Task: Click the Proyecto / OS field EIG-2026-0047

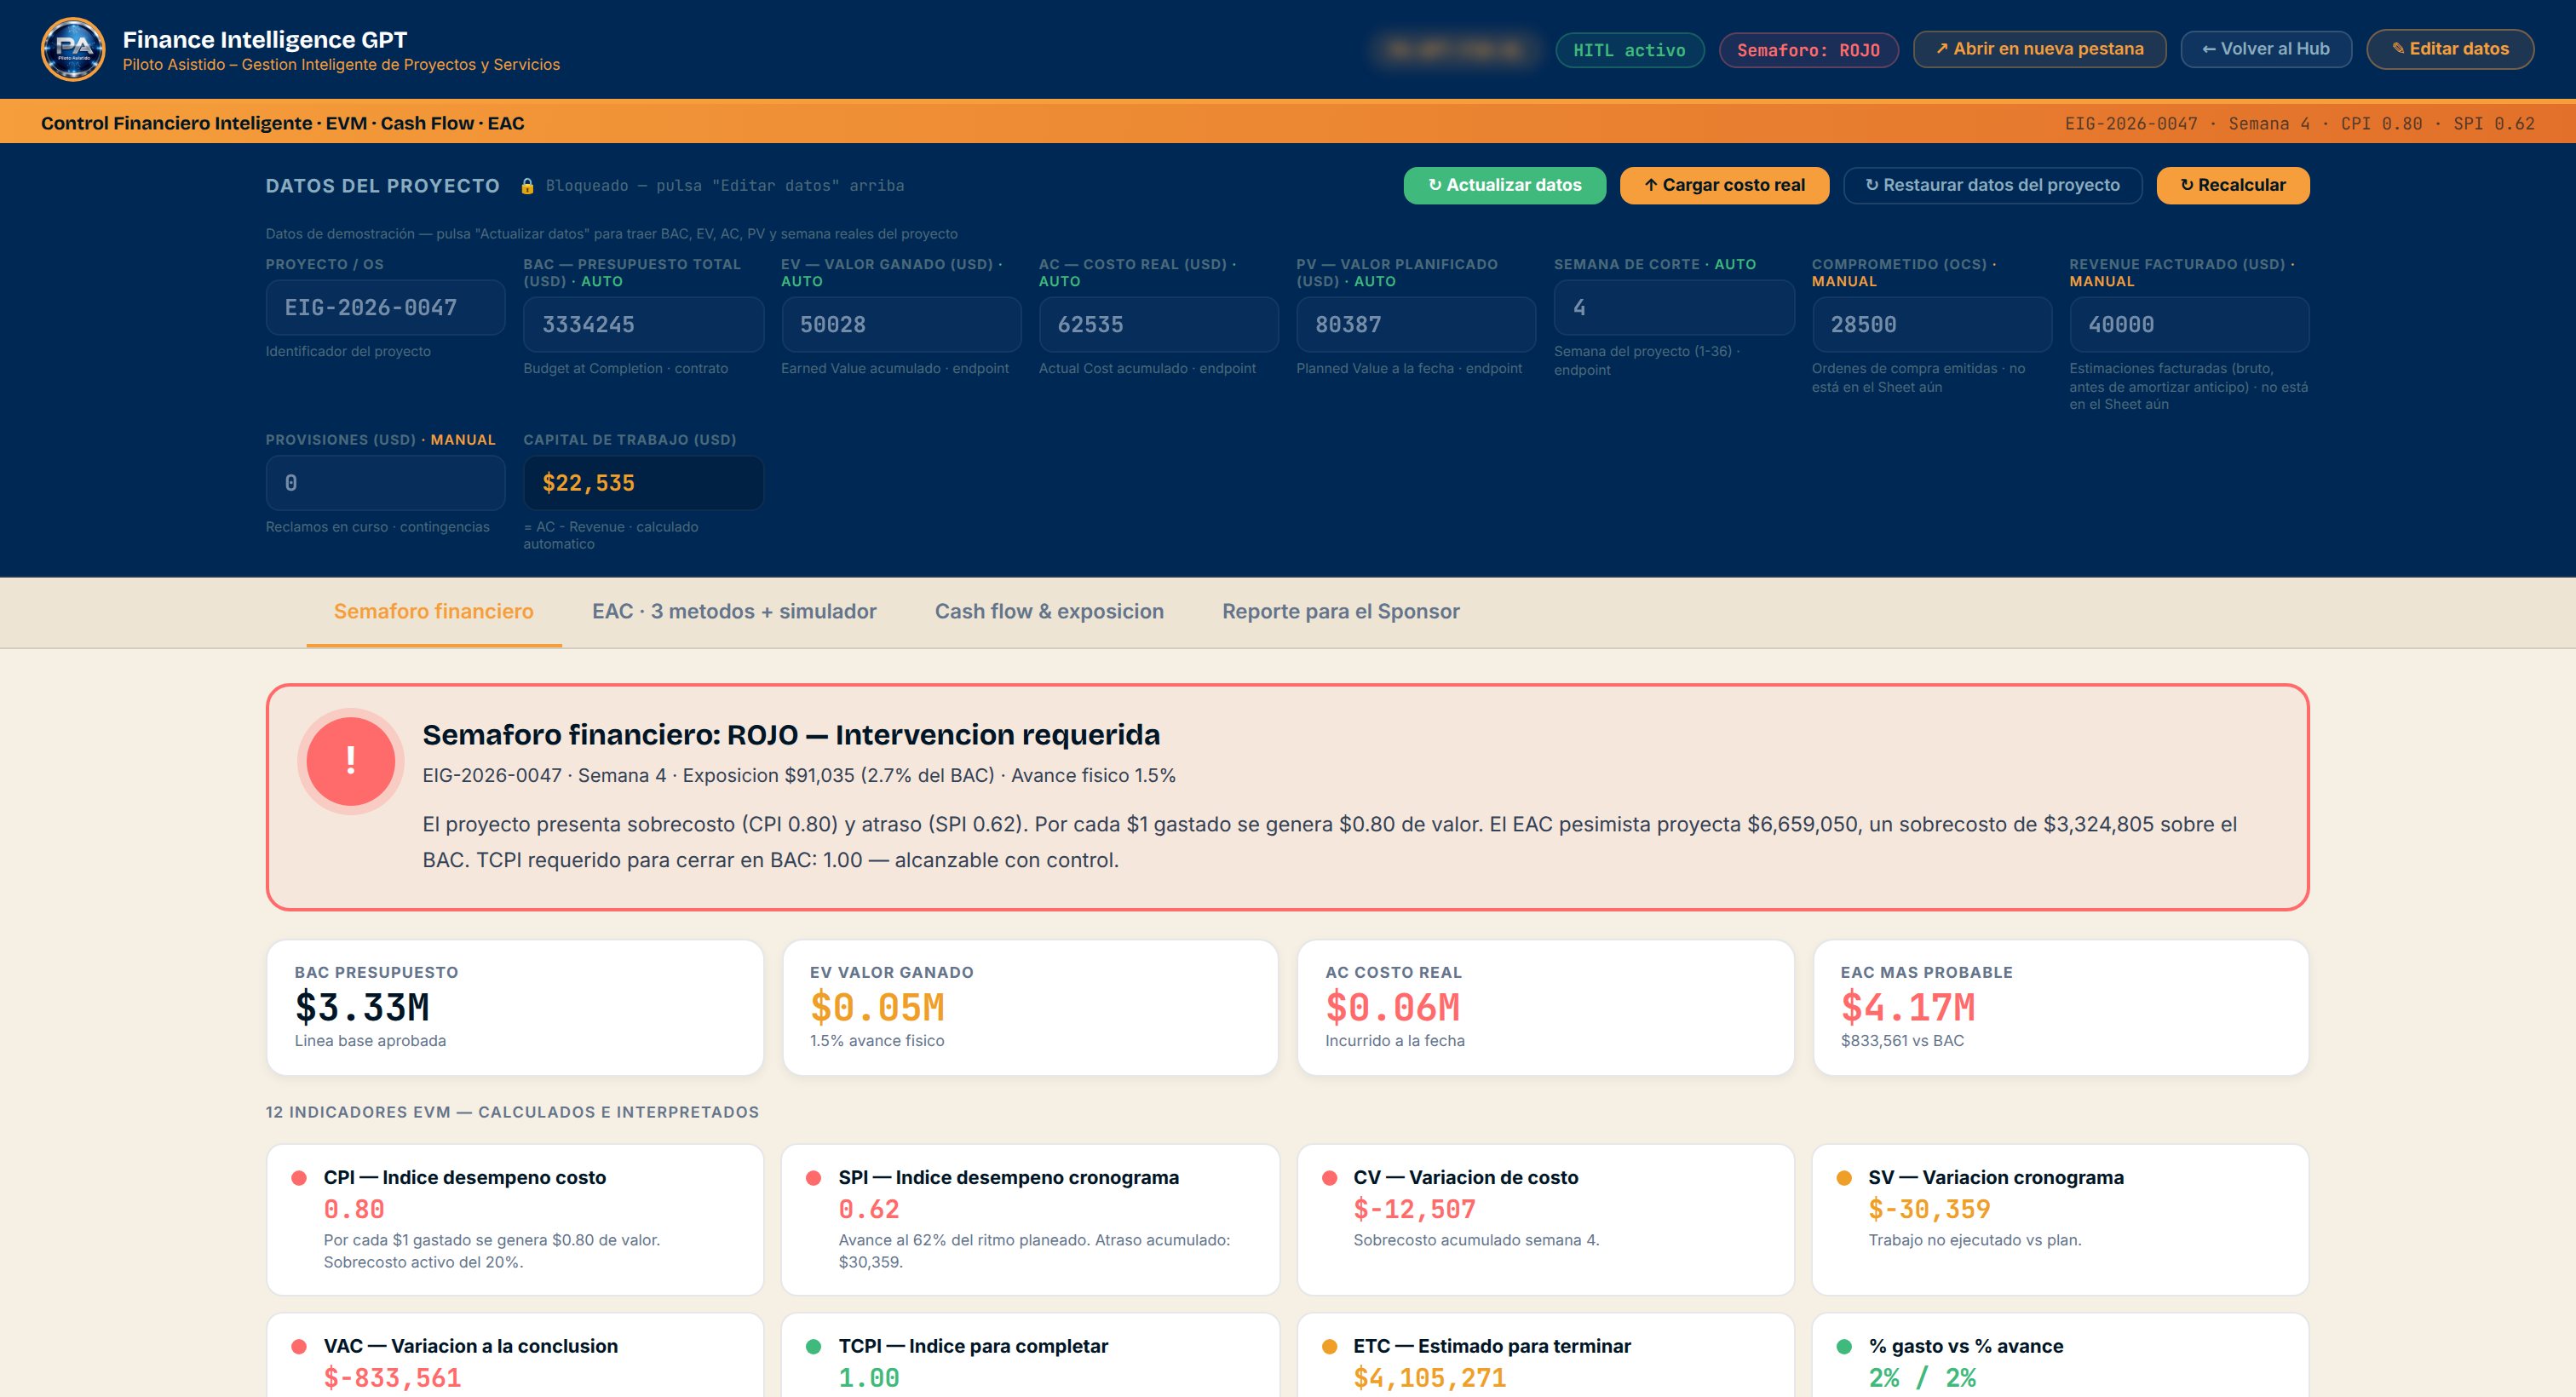Action: tap(386, 308)
